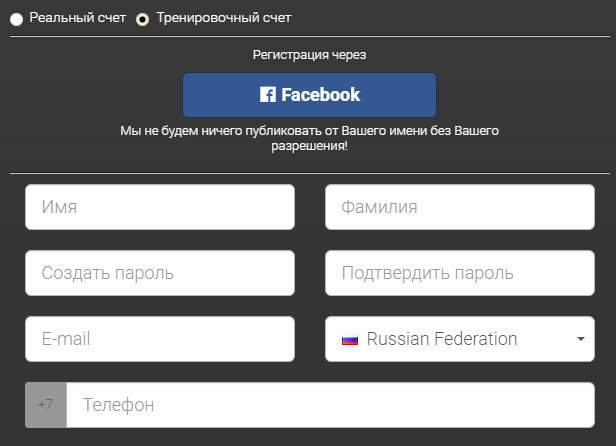Click the country dropdown arrow
Image resolution: width=616 pixels, height=446 pixels.
click(x=580, y=339)
